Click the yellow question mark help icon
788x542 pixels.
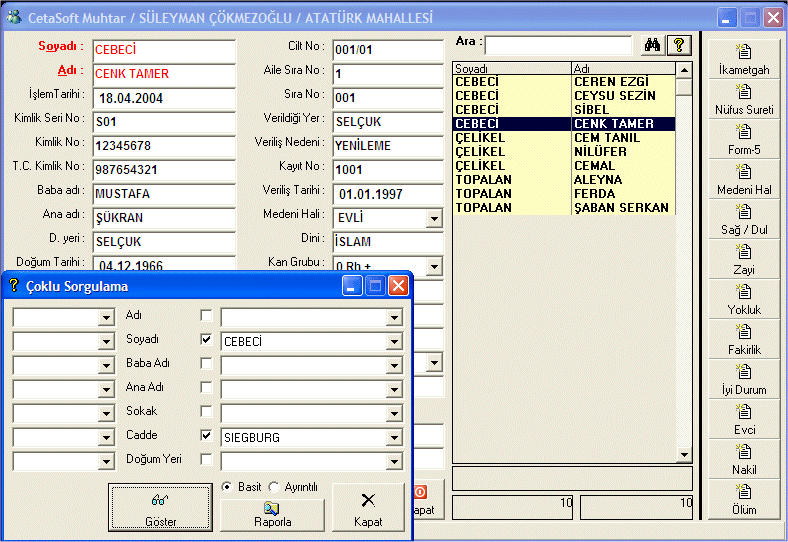[679, 45]
